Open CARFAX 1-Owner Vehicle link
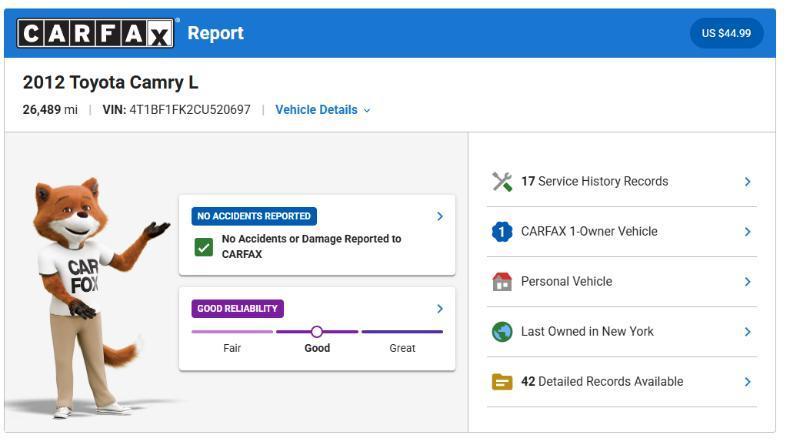This screenshot has height=445, width=800. point(589,231)
